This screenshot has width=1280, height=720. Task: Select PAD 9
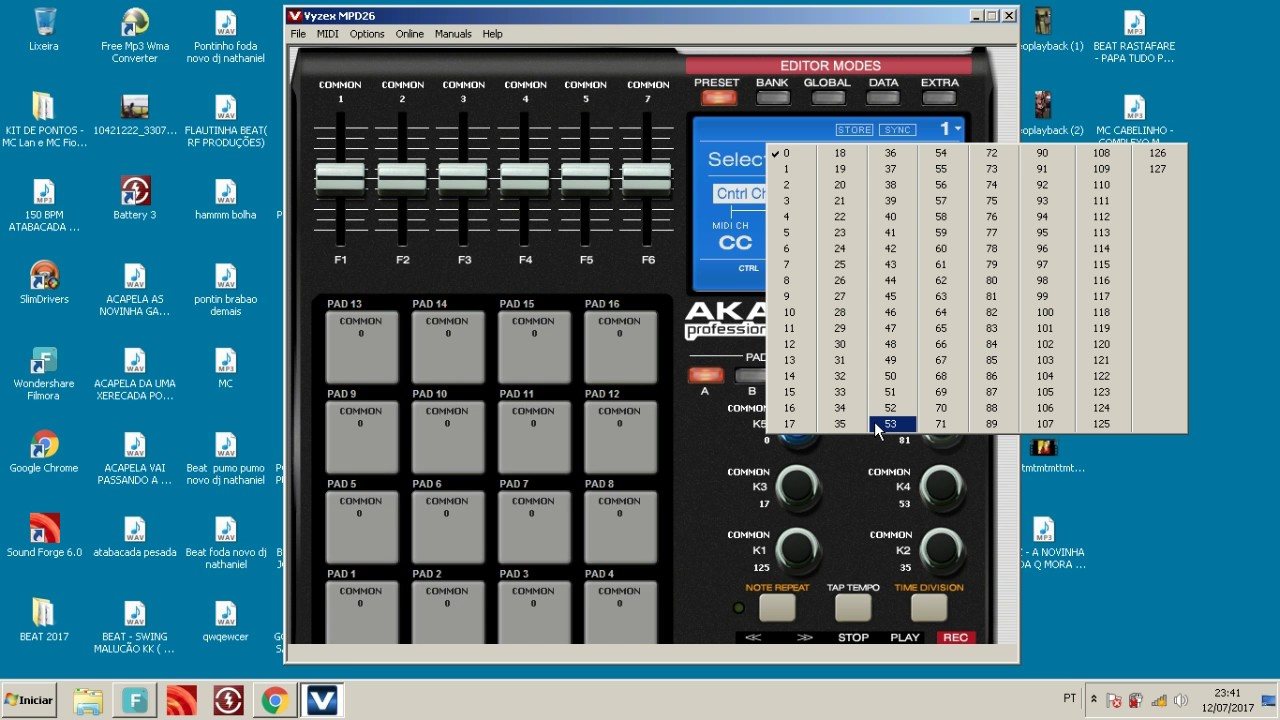pos(361,437)
